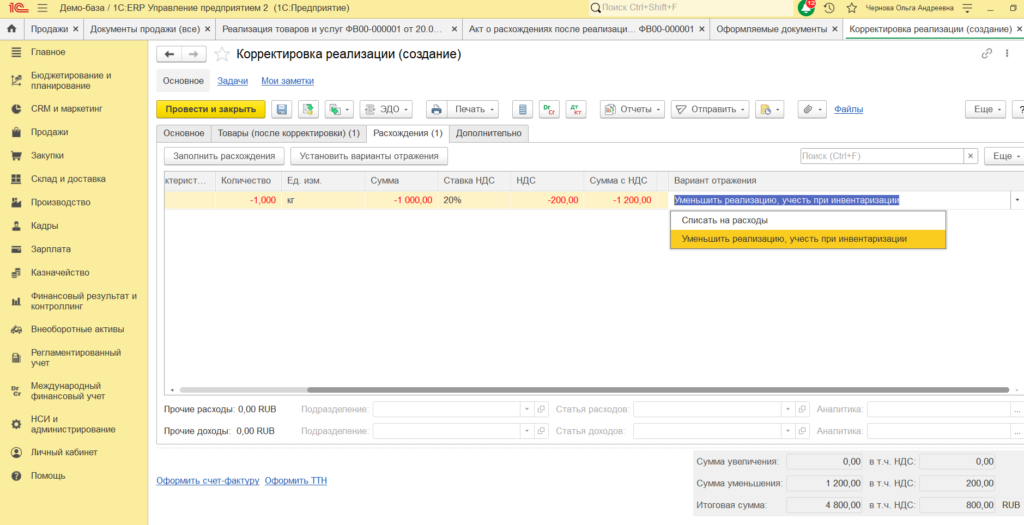Expand the ЭДО dropdown menu
Image resolution: width=1024 pixels, height=525 pixels.
pos(387,110)
